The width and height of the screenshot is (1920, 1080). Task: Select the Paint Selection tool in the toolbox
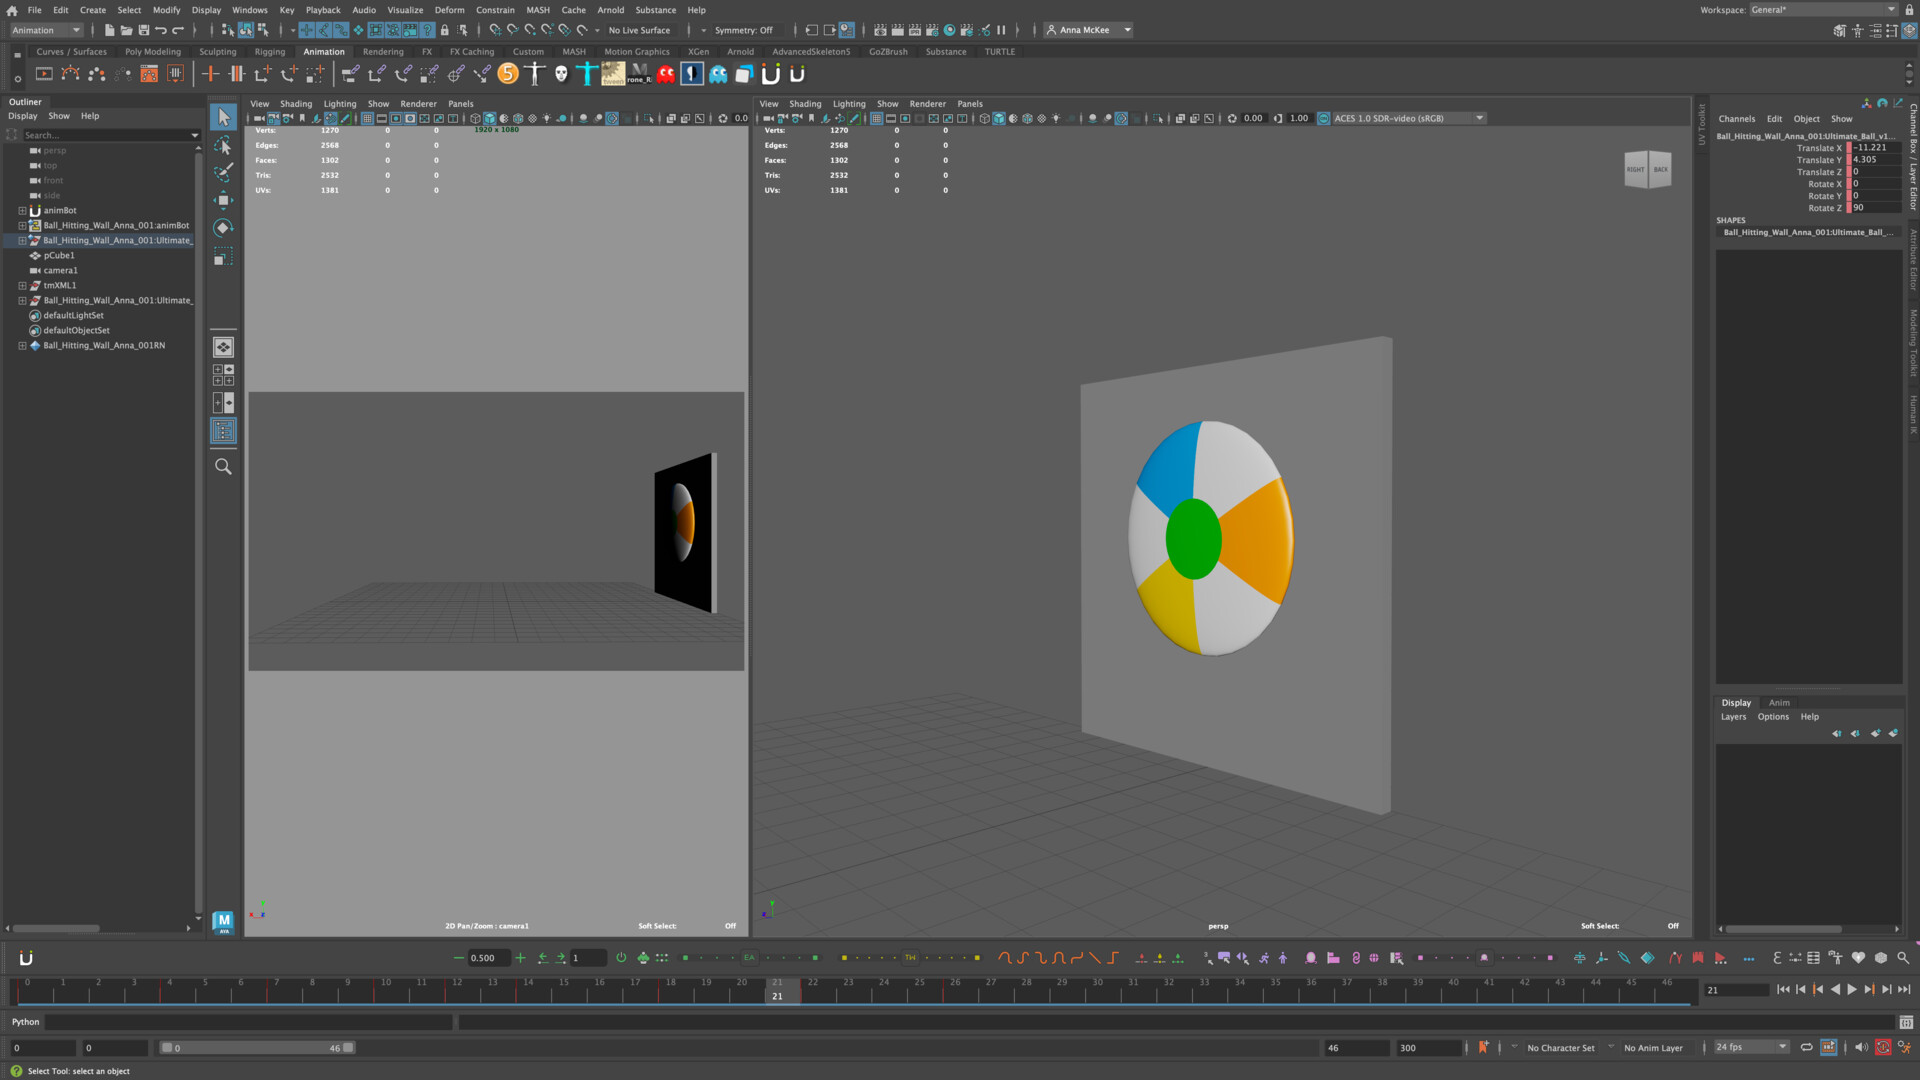pyautogui.click(x=224, y=172)
